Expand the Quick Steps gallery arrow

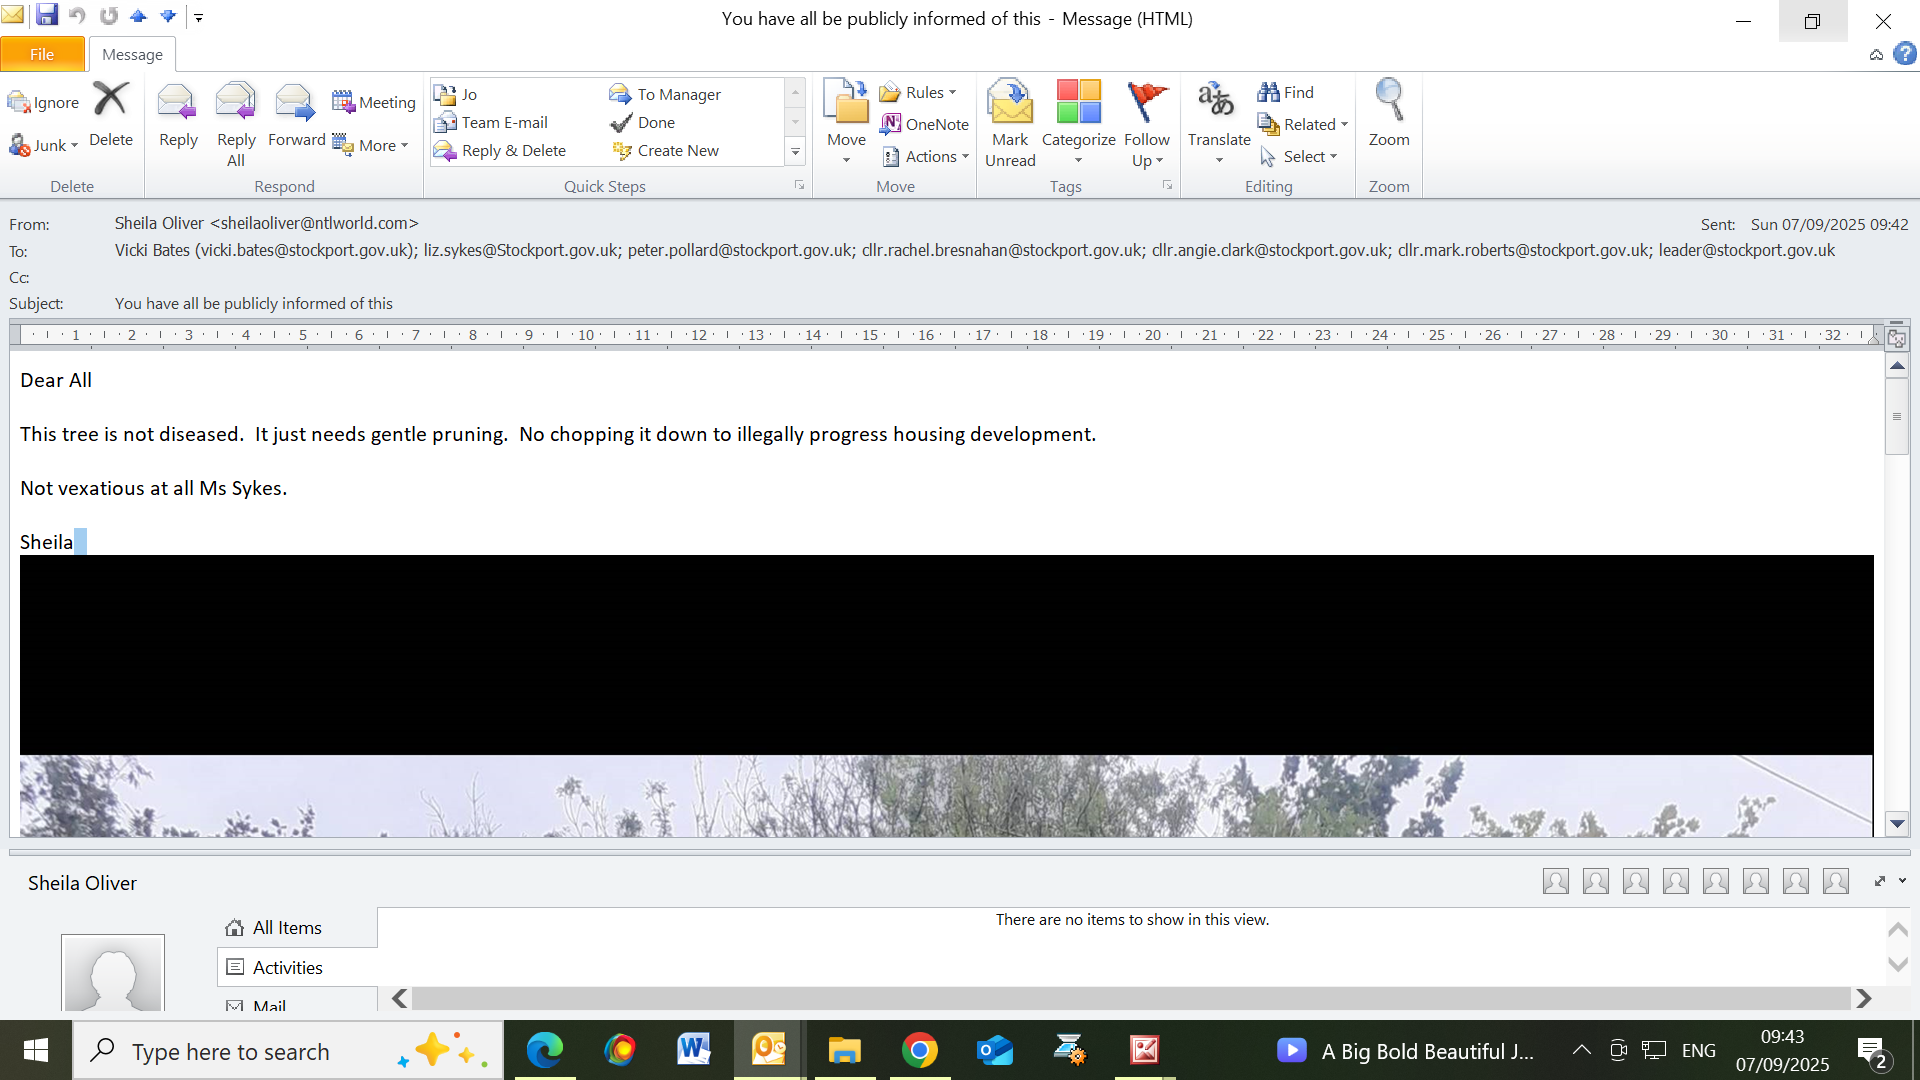pos(796,152)
